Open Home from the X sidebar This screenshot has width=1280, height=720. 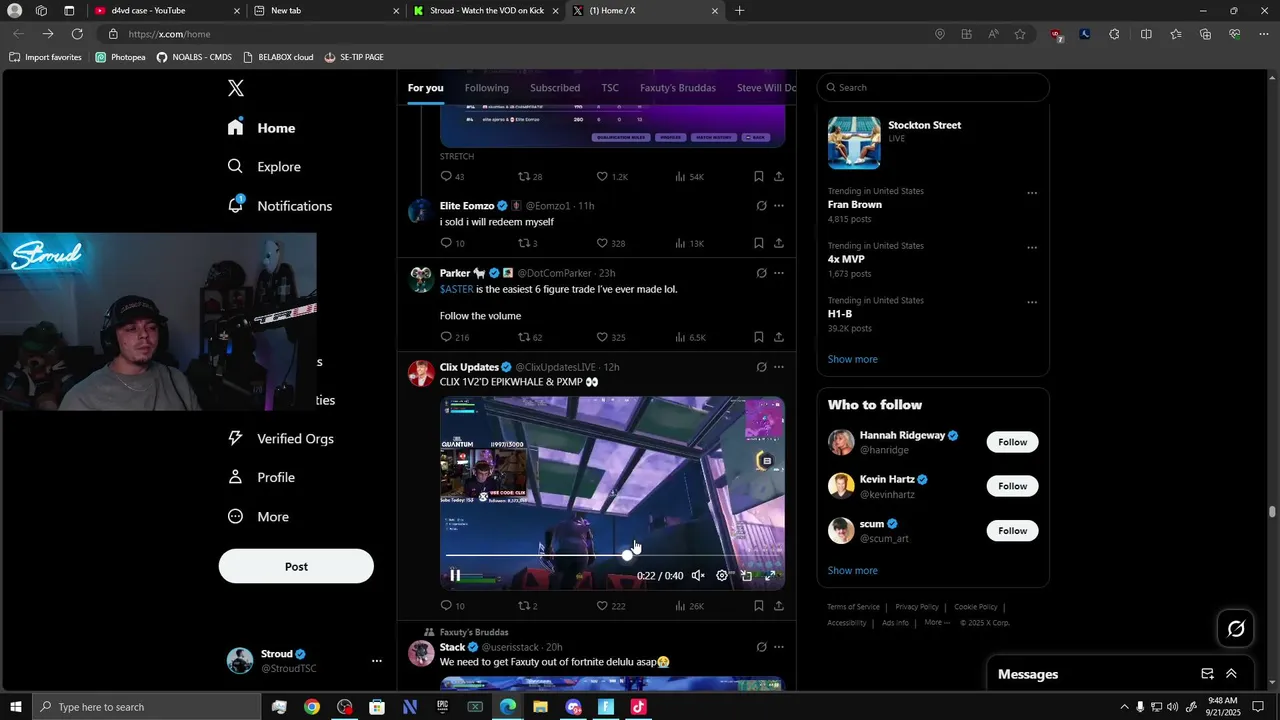coord(261,128)
